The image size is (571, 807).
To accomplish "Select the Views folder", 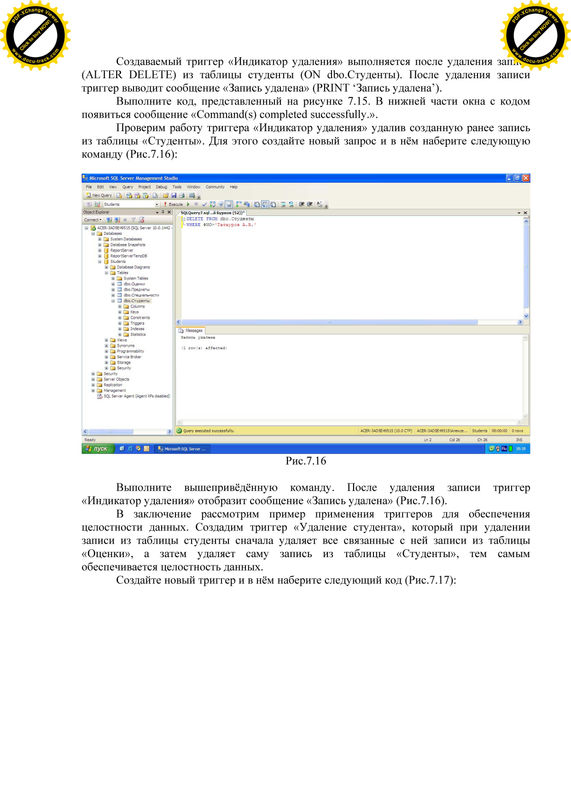I will tap(122, 340).
